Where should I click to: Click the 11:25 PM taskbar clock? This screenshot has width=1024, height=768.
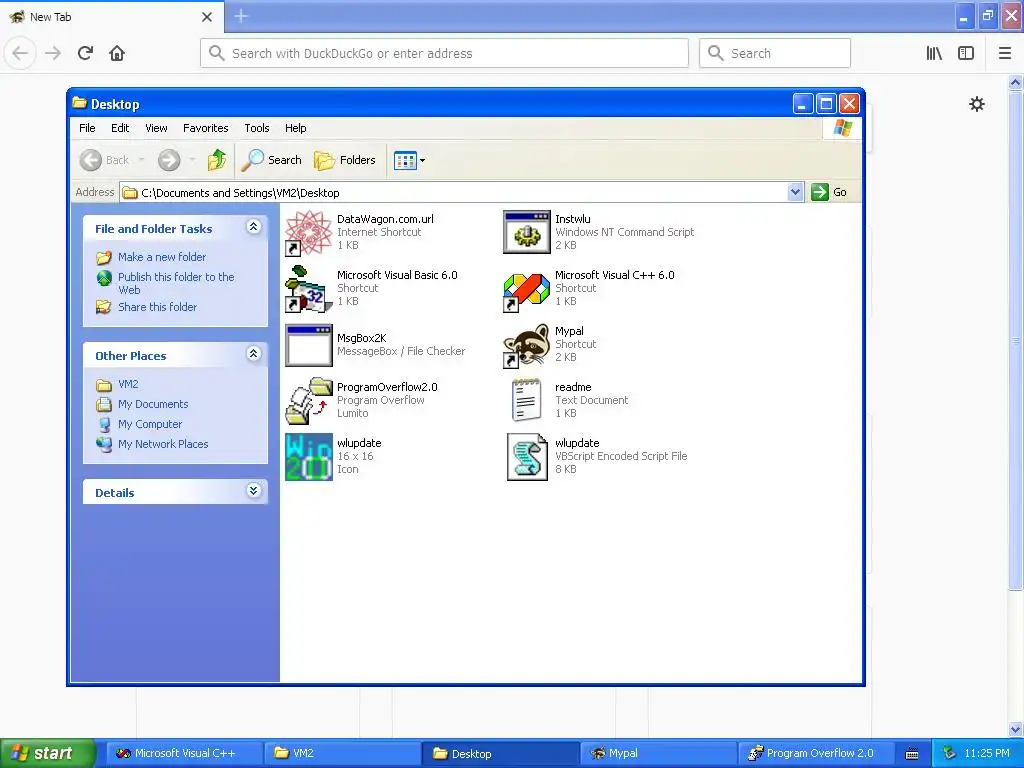pyautogui.click(x=987, y=753)
